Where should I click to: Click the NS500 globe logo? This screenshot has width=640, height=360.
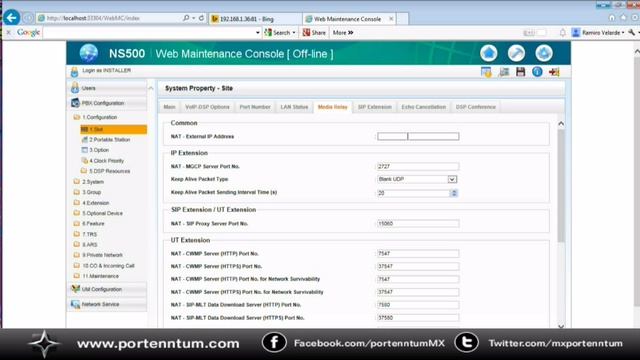coord(89,53)
